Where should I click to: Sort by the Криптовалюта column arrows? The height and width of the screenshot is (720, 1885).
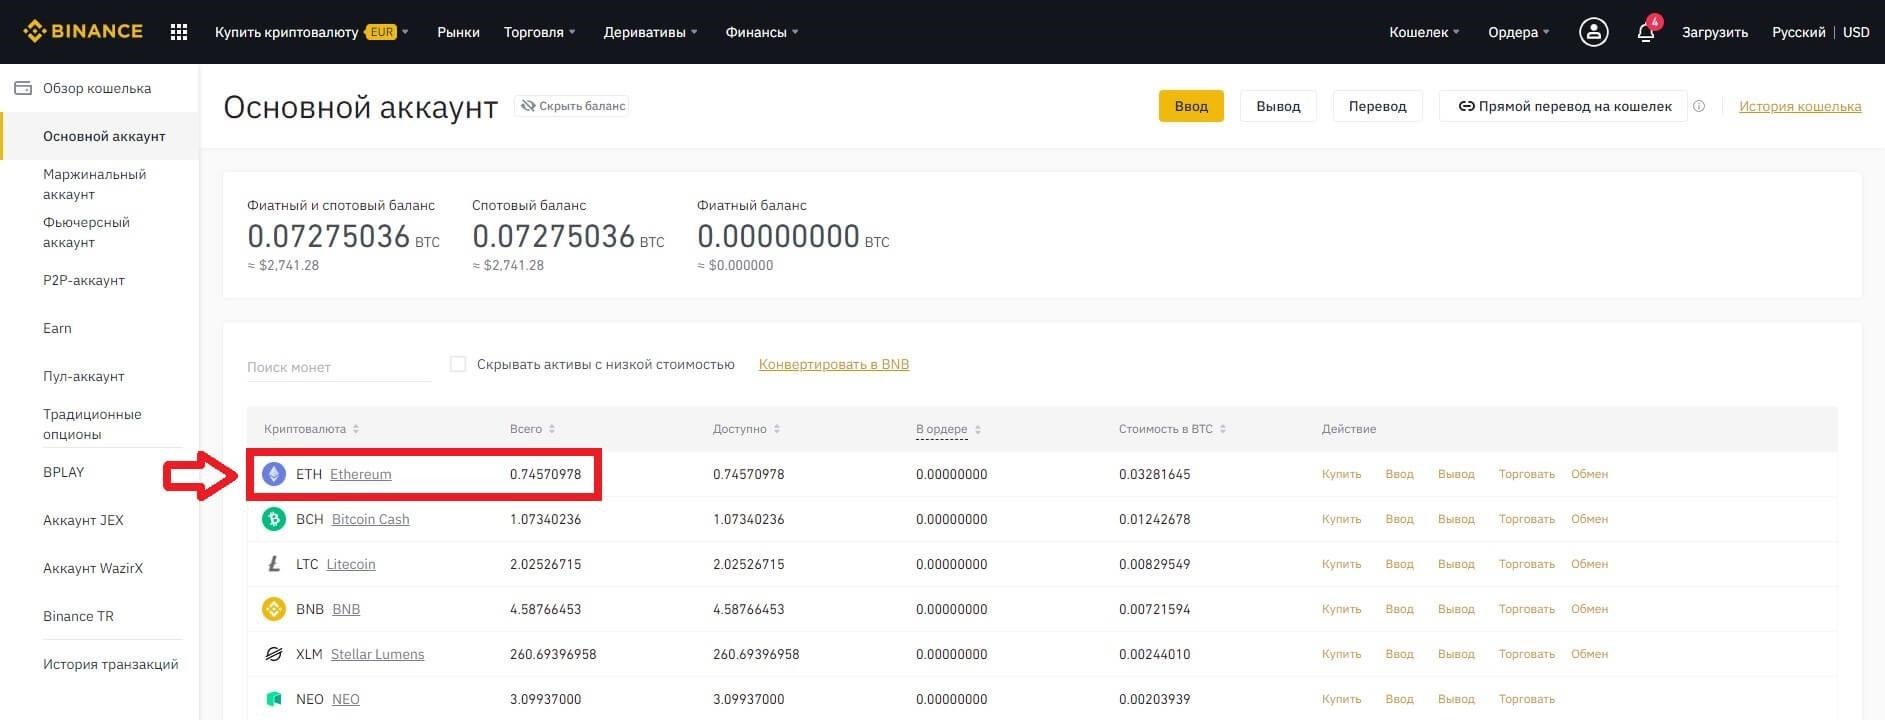pos(356,429)
